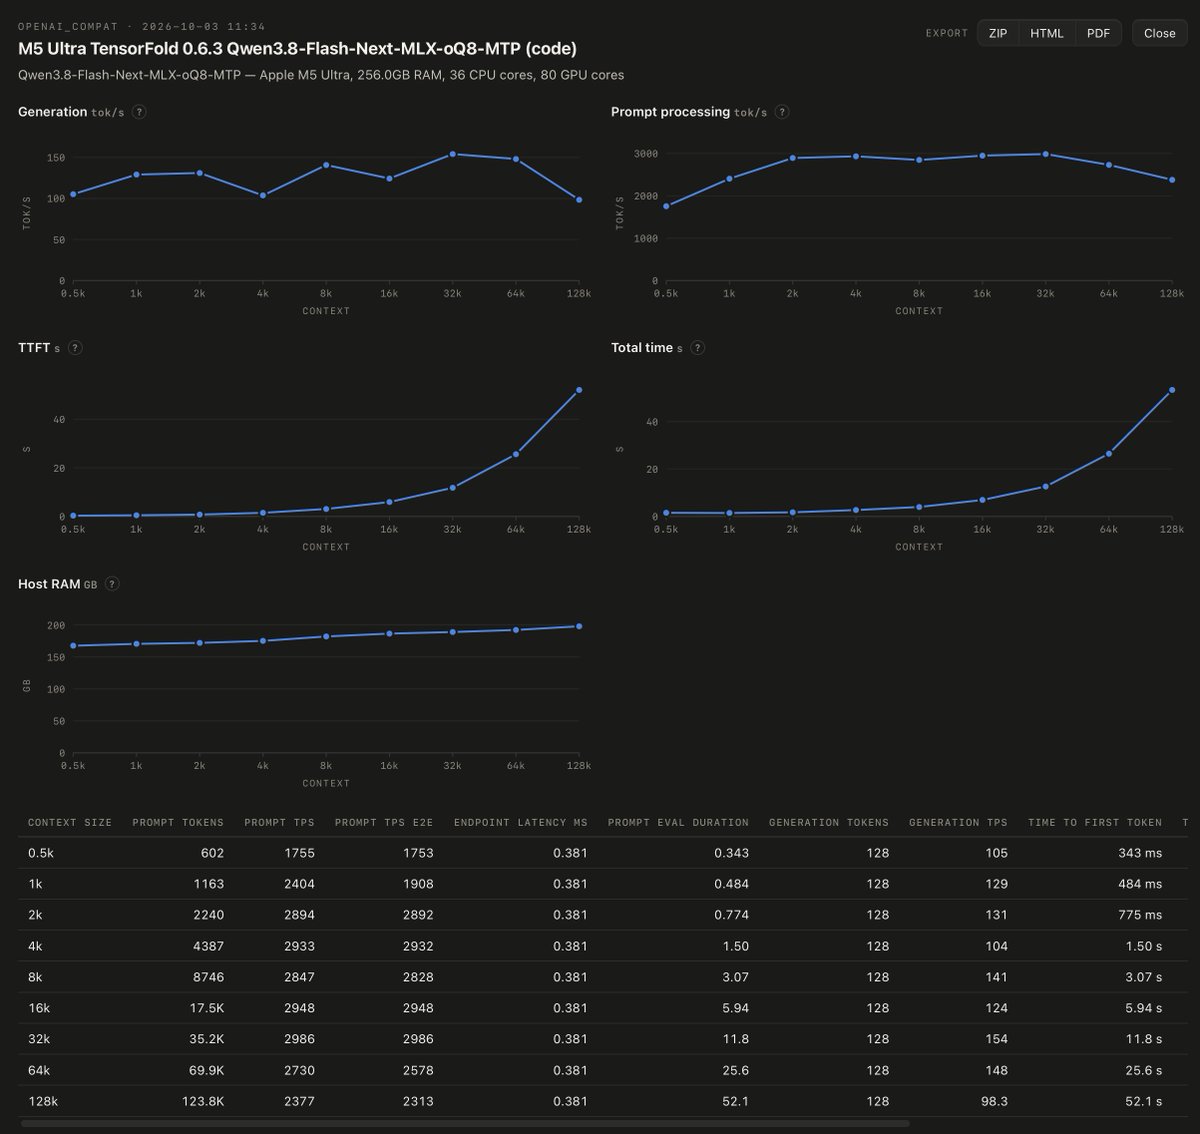1200x1134 pixels.
Task: Click prompt tokens value 17.5K
Action: coord(206,1008)
